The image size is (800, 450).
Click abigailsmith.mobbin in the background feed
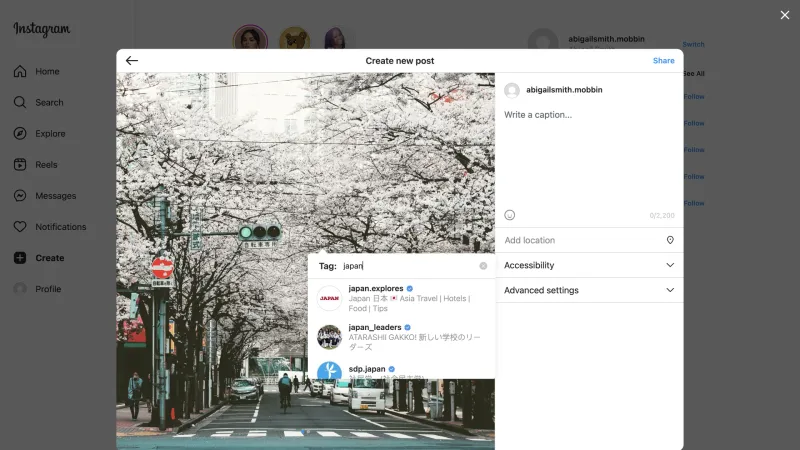[606, 39]
